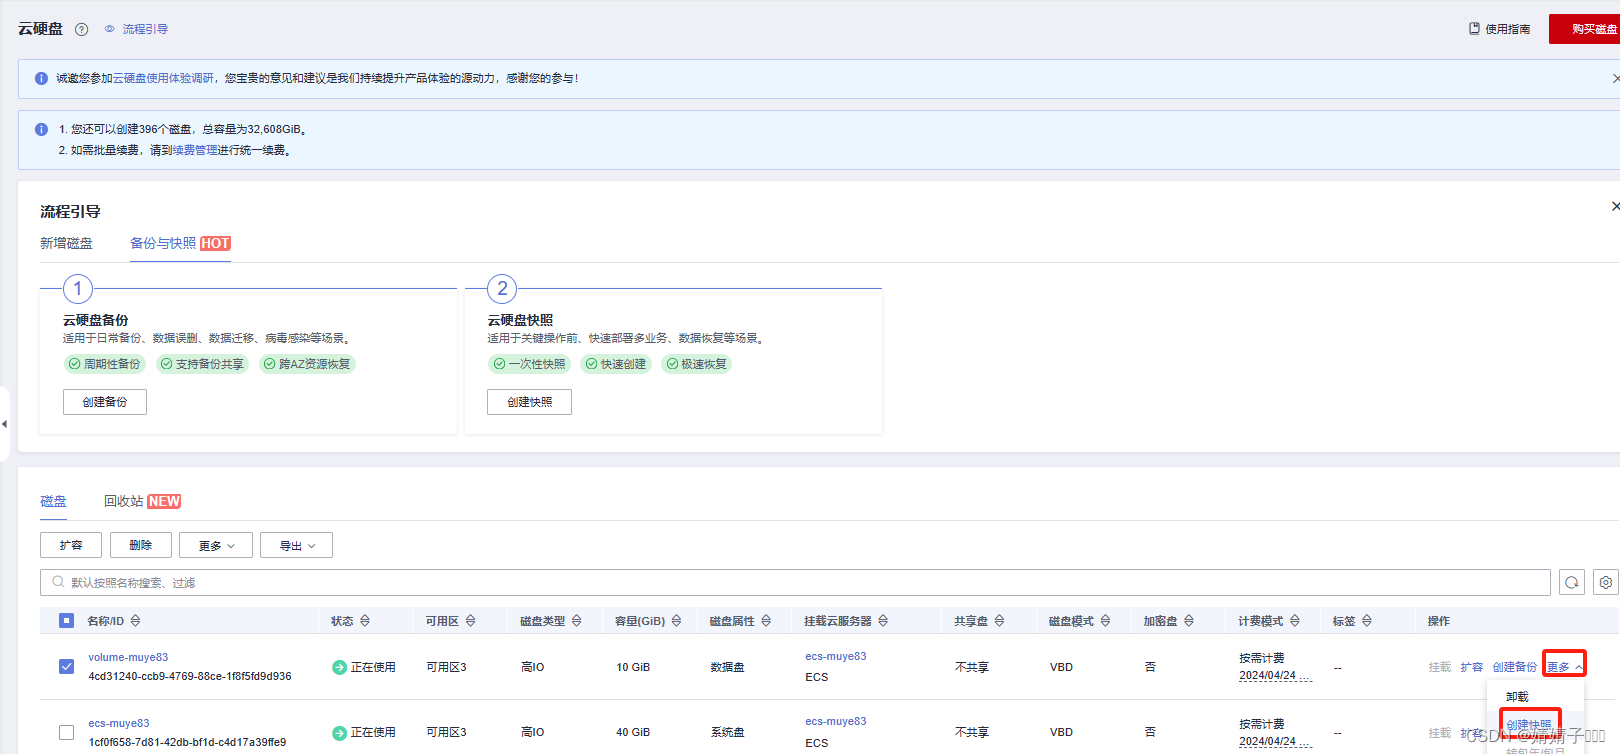
Task: Open the 流程引导 link at top
Action: [x=145, y=29]
